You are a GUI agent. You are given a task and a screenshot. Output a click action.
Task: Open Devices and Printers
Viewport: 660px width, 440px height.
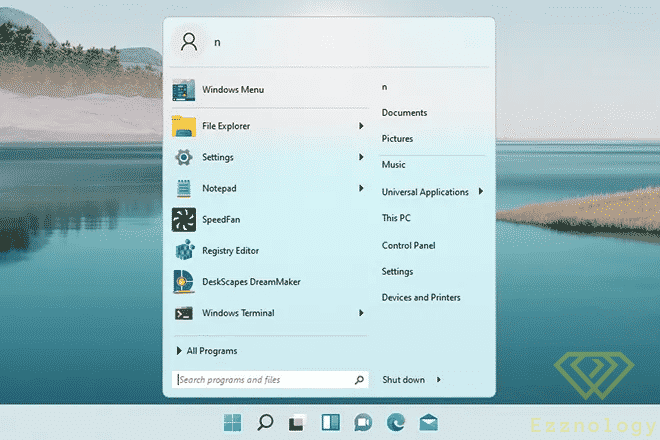coord(421,297)
